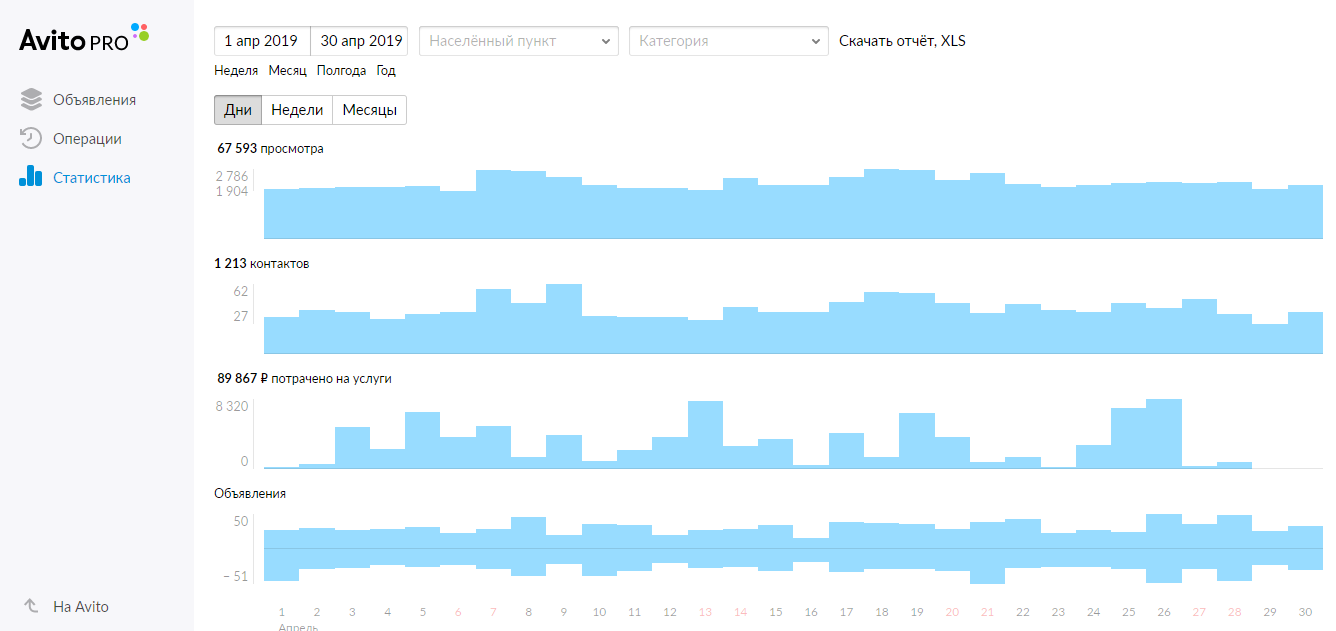Switch grouping to Недели
Screen dimensions: 1336x631
pos(297,110)
